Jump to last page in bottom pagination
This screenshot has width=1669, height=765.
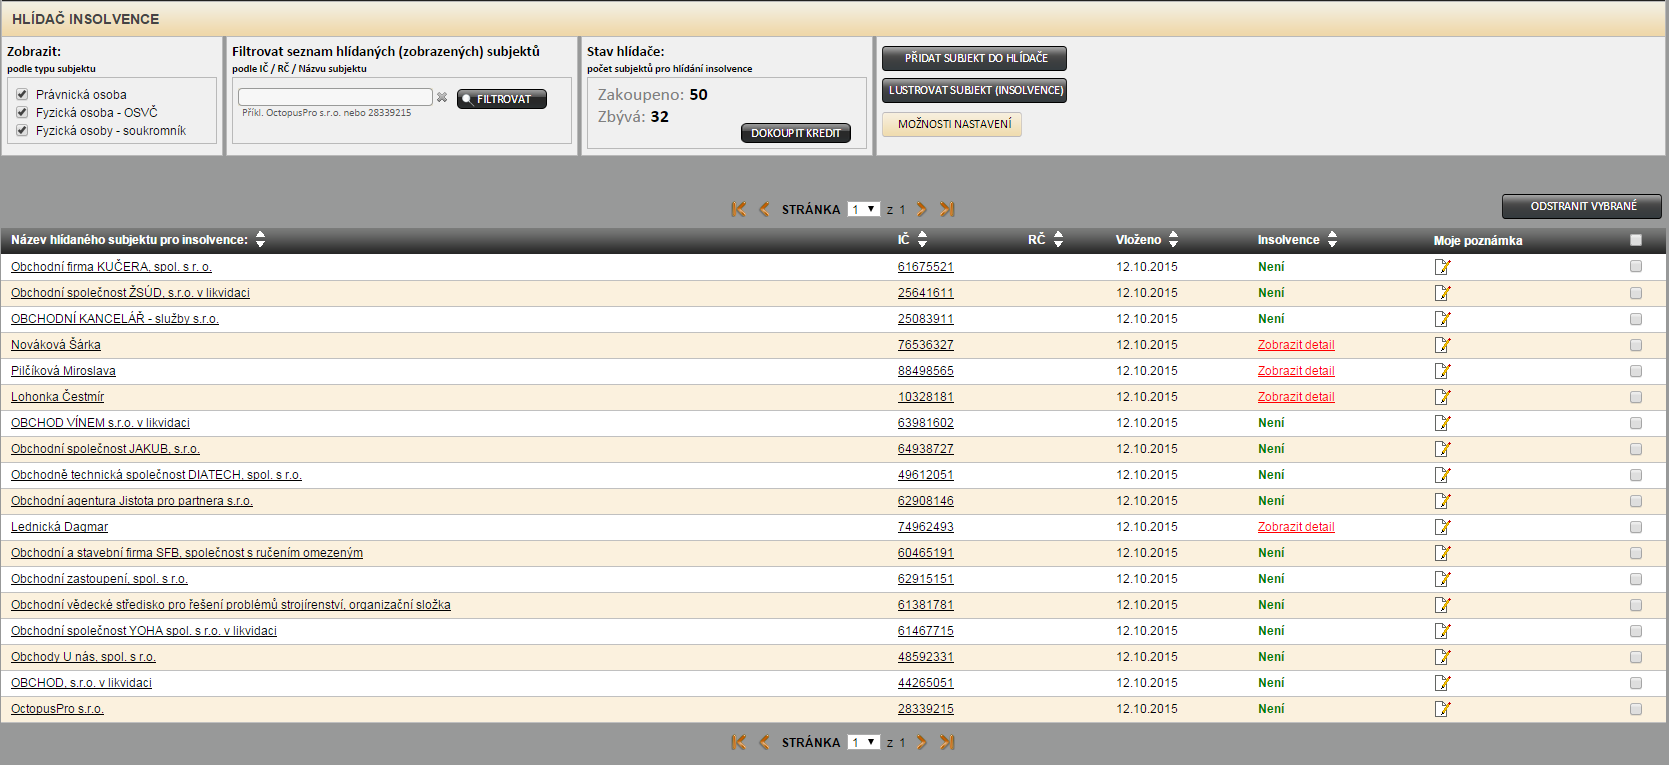[x=947, y=742]
